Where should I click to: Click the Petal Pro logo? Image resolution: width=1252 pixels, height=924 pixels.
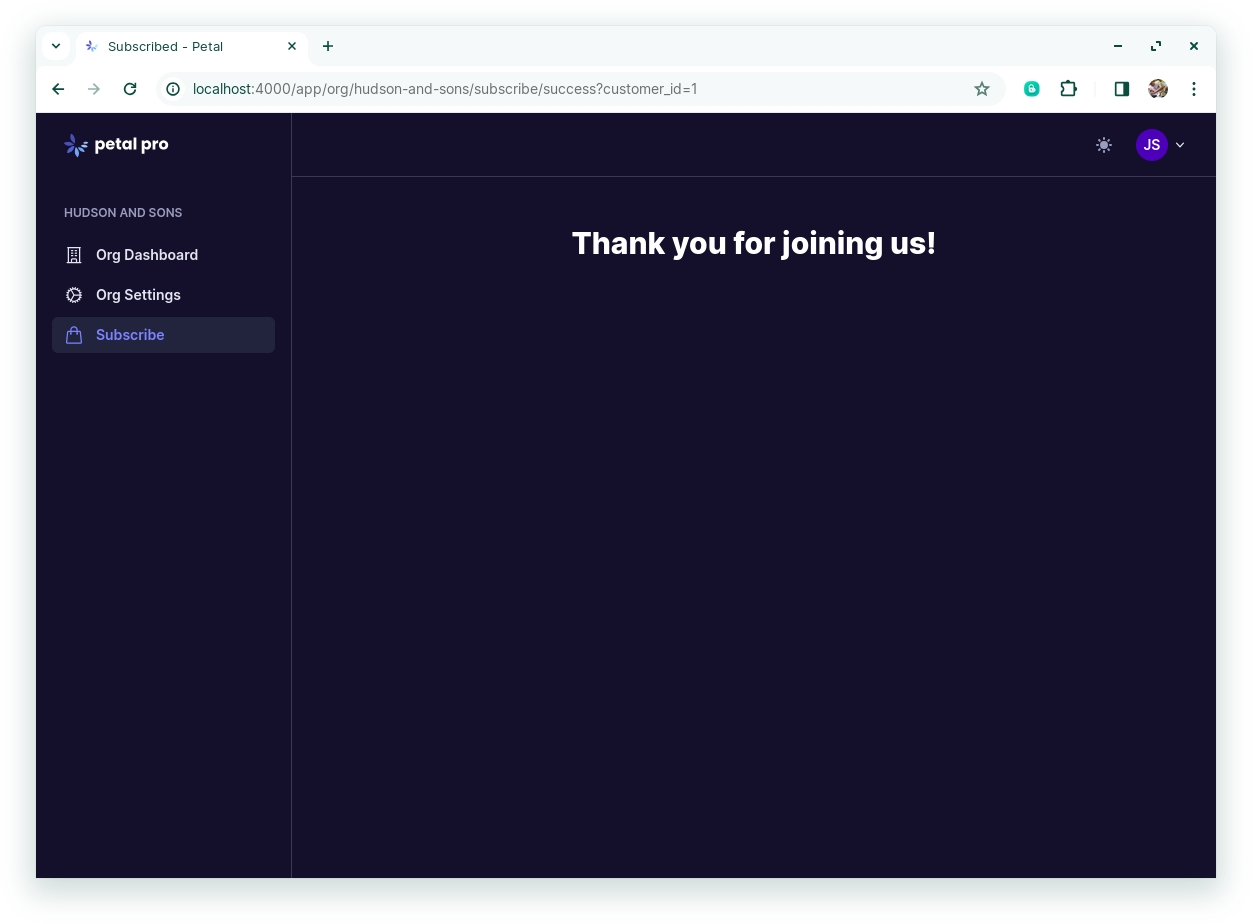point(116,145)
